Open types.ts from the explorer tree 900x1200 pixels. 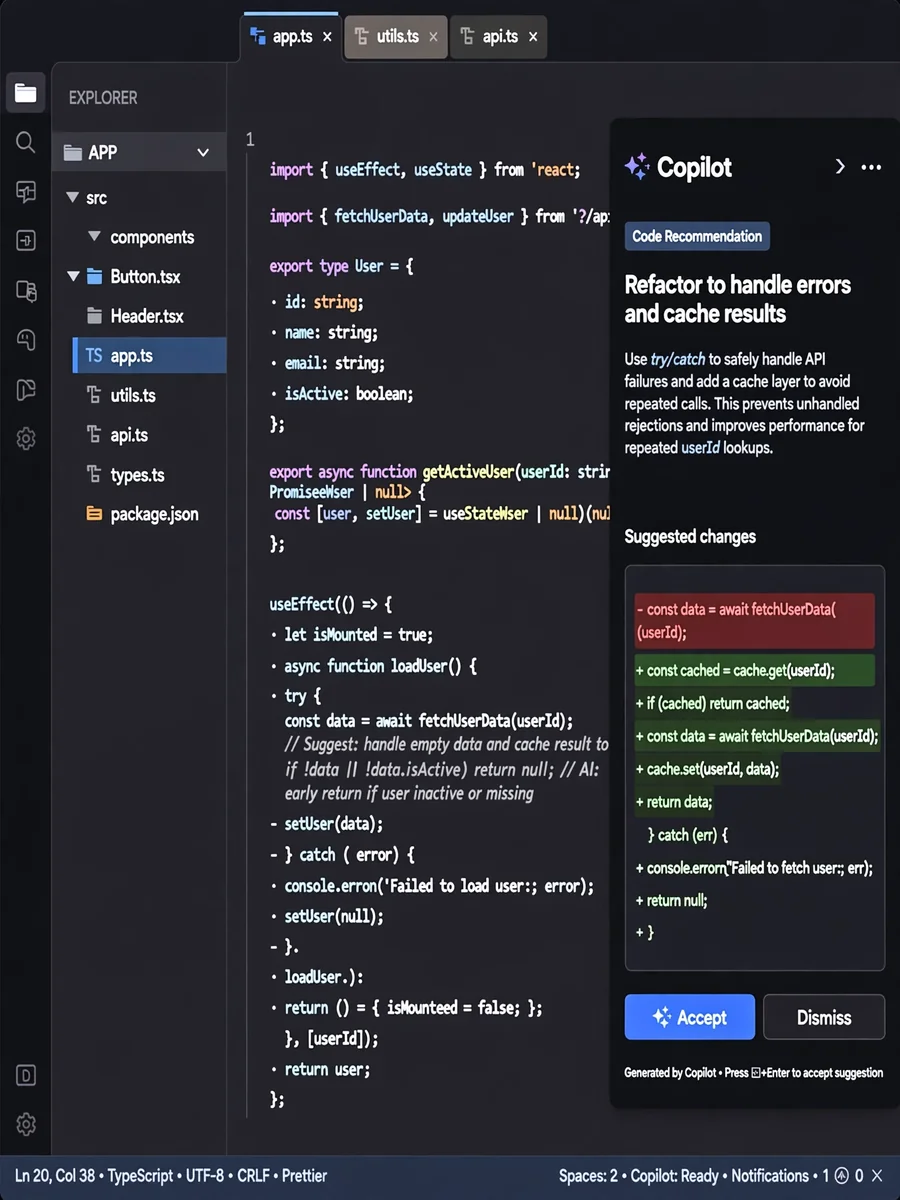tap(137, 475)
